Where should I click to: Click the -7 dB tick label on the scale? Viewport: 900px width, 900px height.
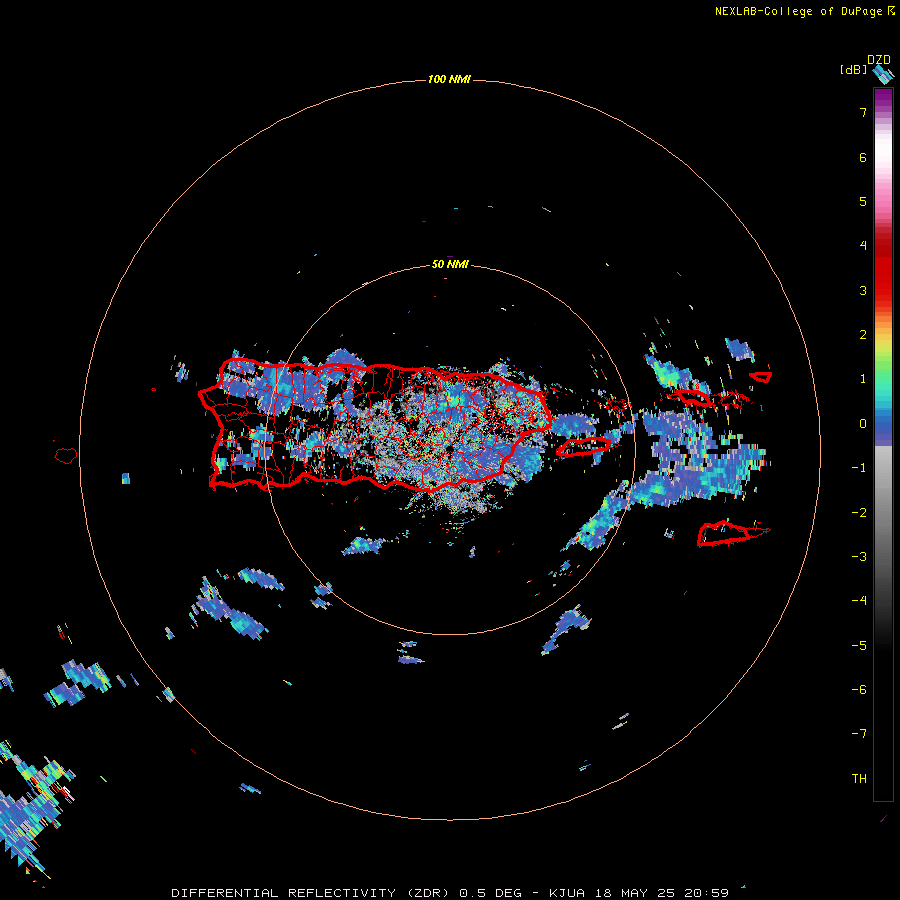coord(859,734)
